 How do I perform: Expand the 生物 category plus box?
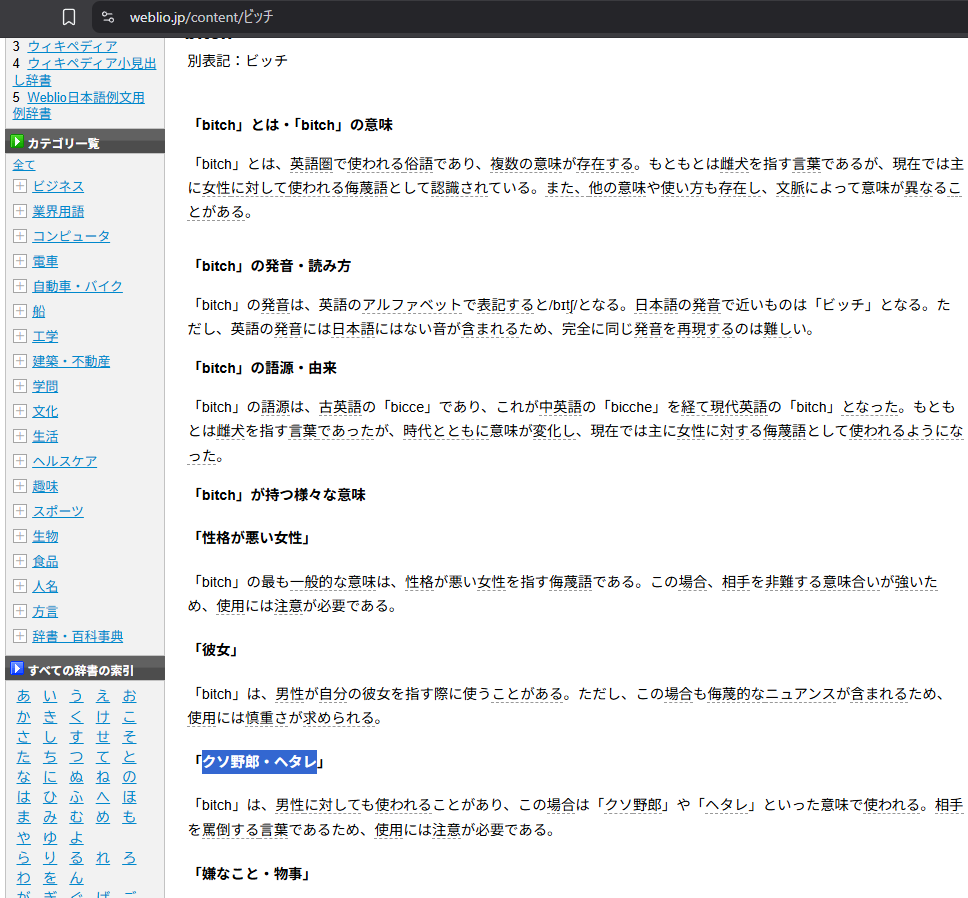pyautogui.click(x=20, y=536)
